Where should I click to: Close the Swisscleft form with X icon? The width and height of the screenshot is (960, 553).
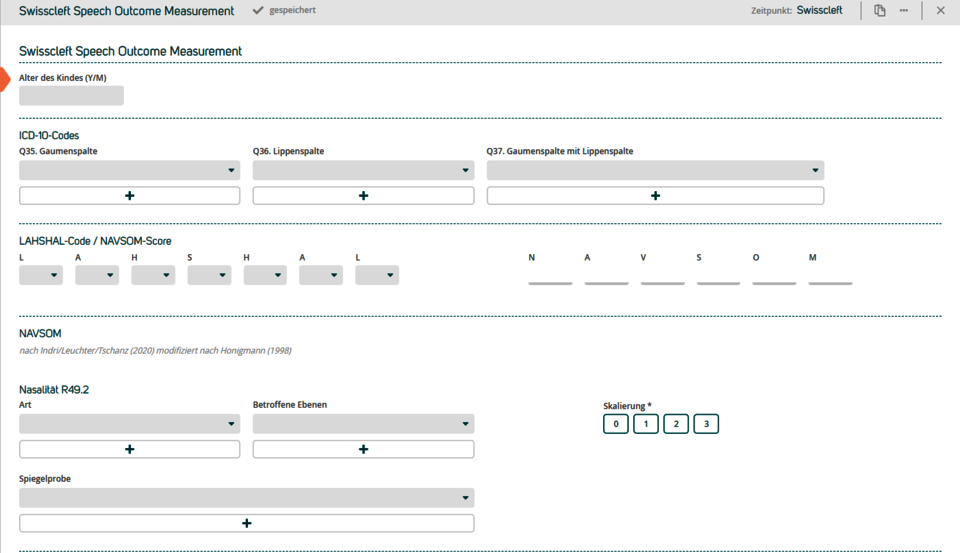click(x=940, y=11)
